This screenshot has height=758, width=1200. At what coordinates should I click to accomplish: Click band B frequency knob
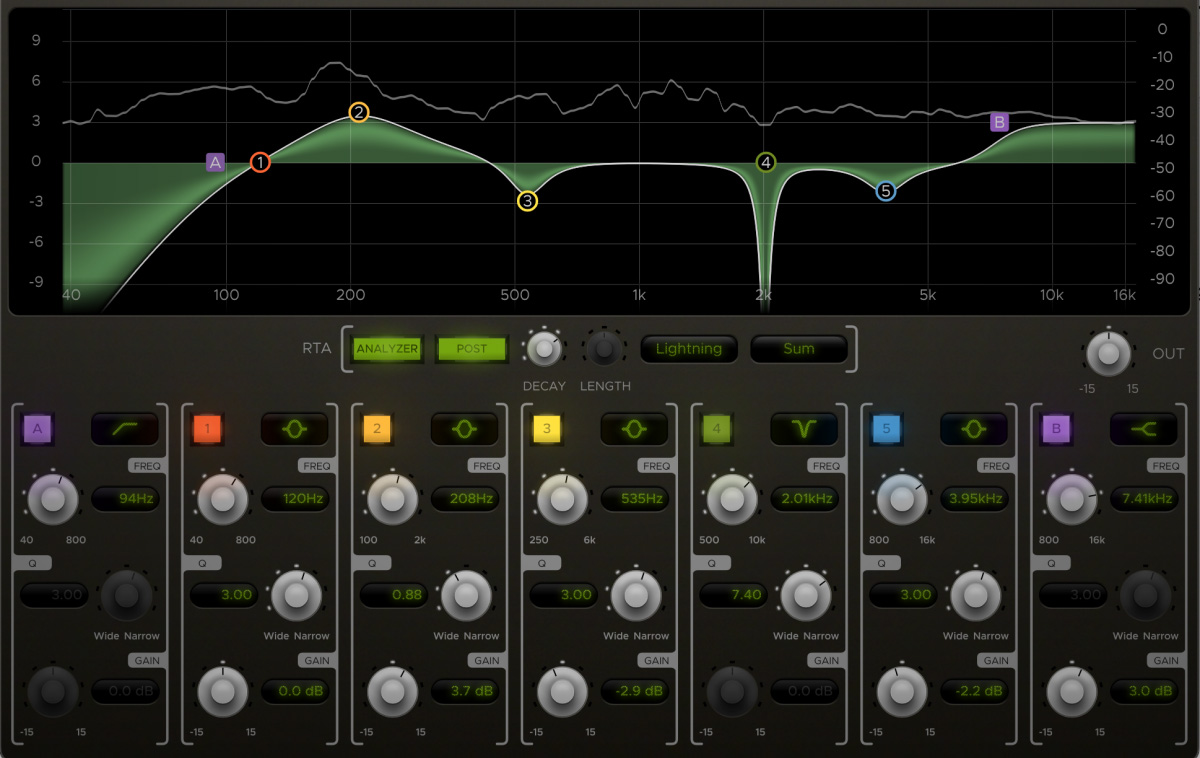pyautogui.click(x=1073, y=499)
